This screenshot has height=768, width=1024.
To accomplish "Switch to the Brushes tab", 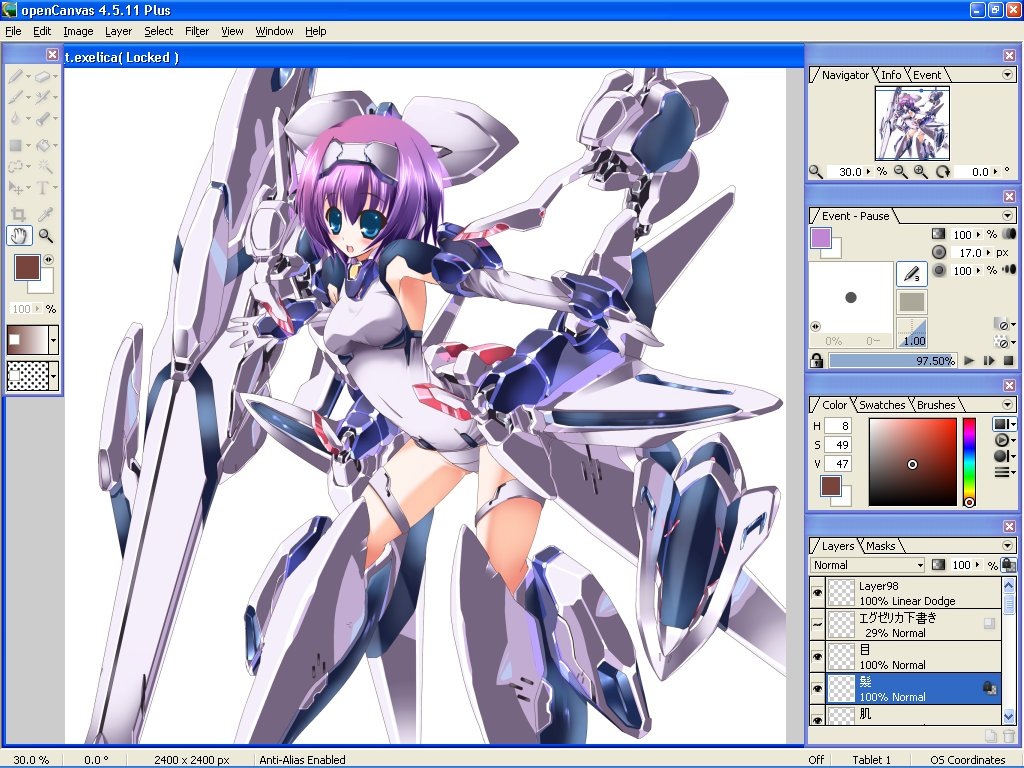I will coord(936,405).
